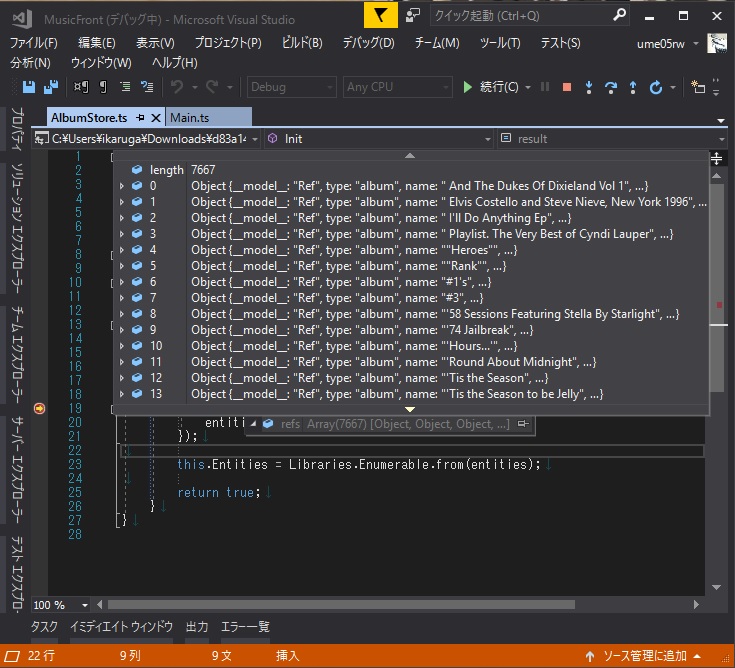
Task: Click the vertical scrollbar thumb
Action: pos(716,288)
